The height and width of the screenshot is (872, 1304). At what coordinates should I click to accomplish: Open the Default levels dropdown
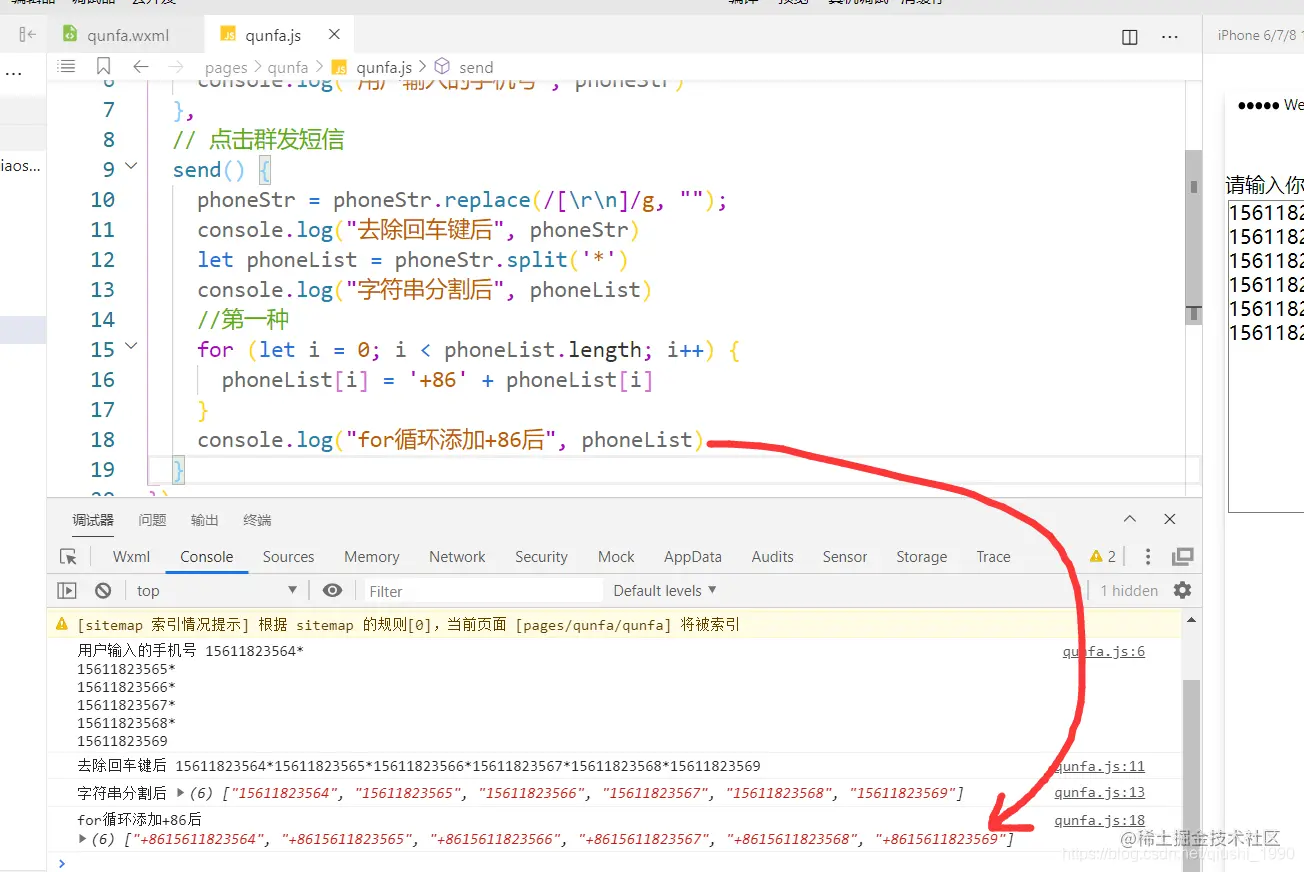(665, 591)
